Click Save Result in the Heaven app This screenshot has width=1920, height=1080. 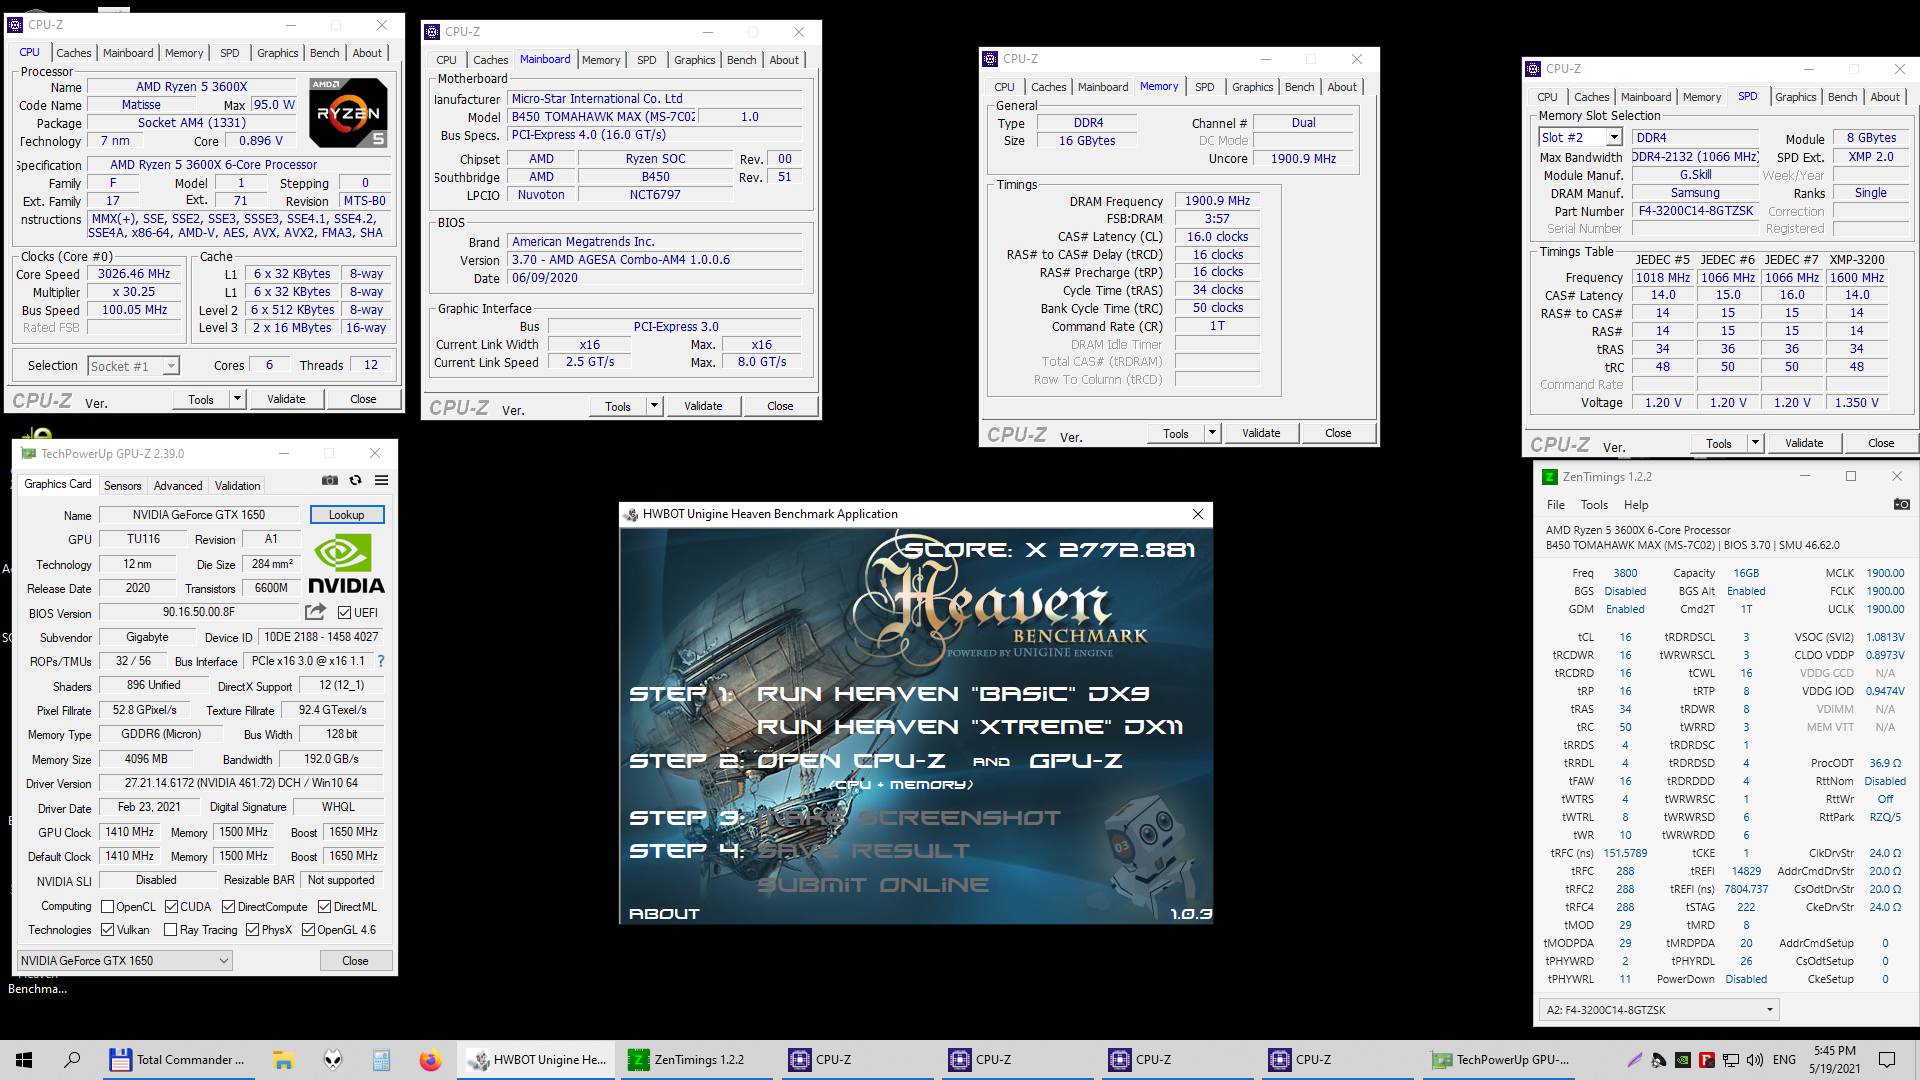[863, 851]
